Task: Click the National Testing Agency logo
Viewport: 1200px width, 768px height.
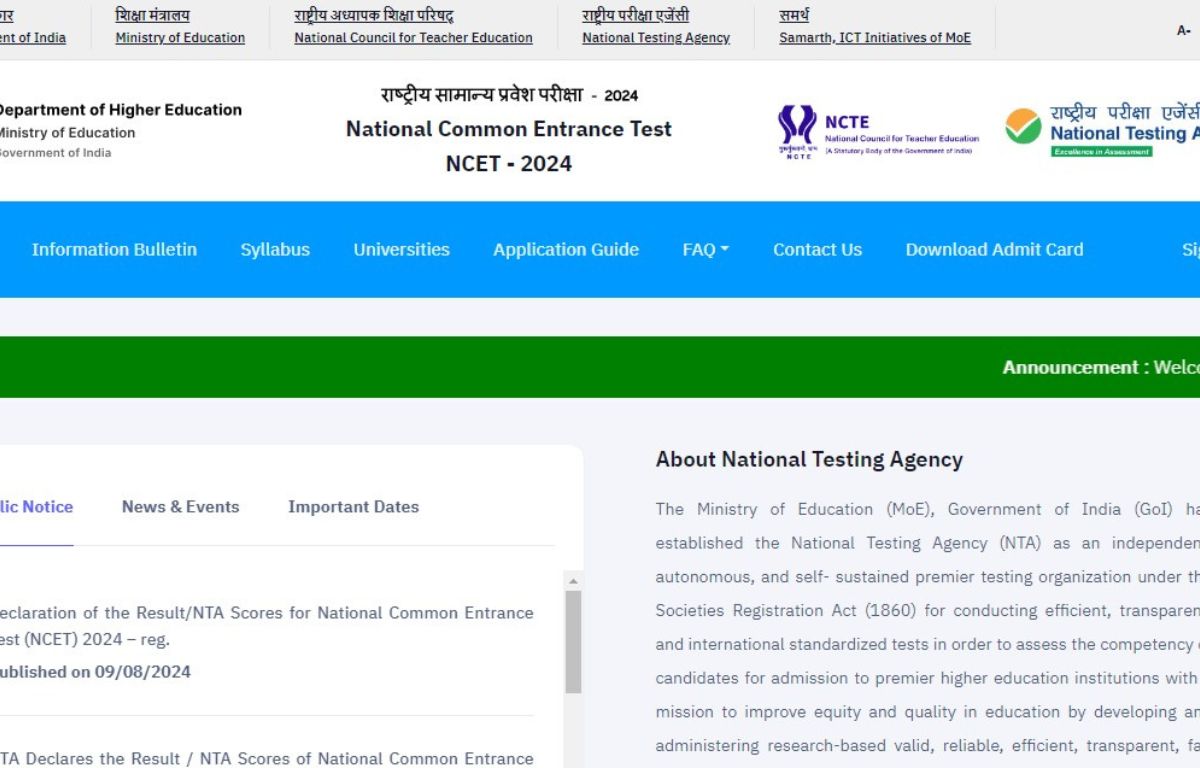Action: pyautogui.click(x=1102, y=131)
